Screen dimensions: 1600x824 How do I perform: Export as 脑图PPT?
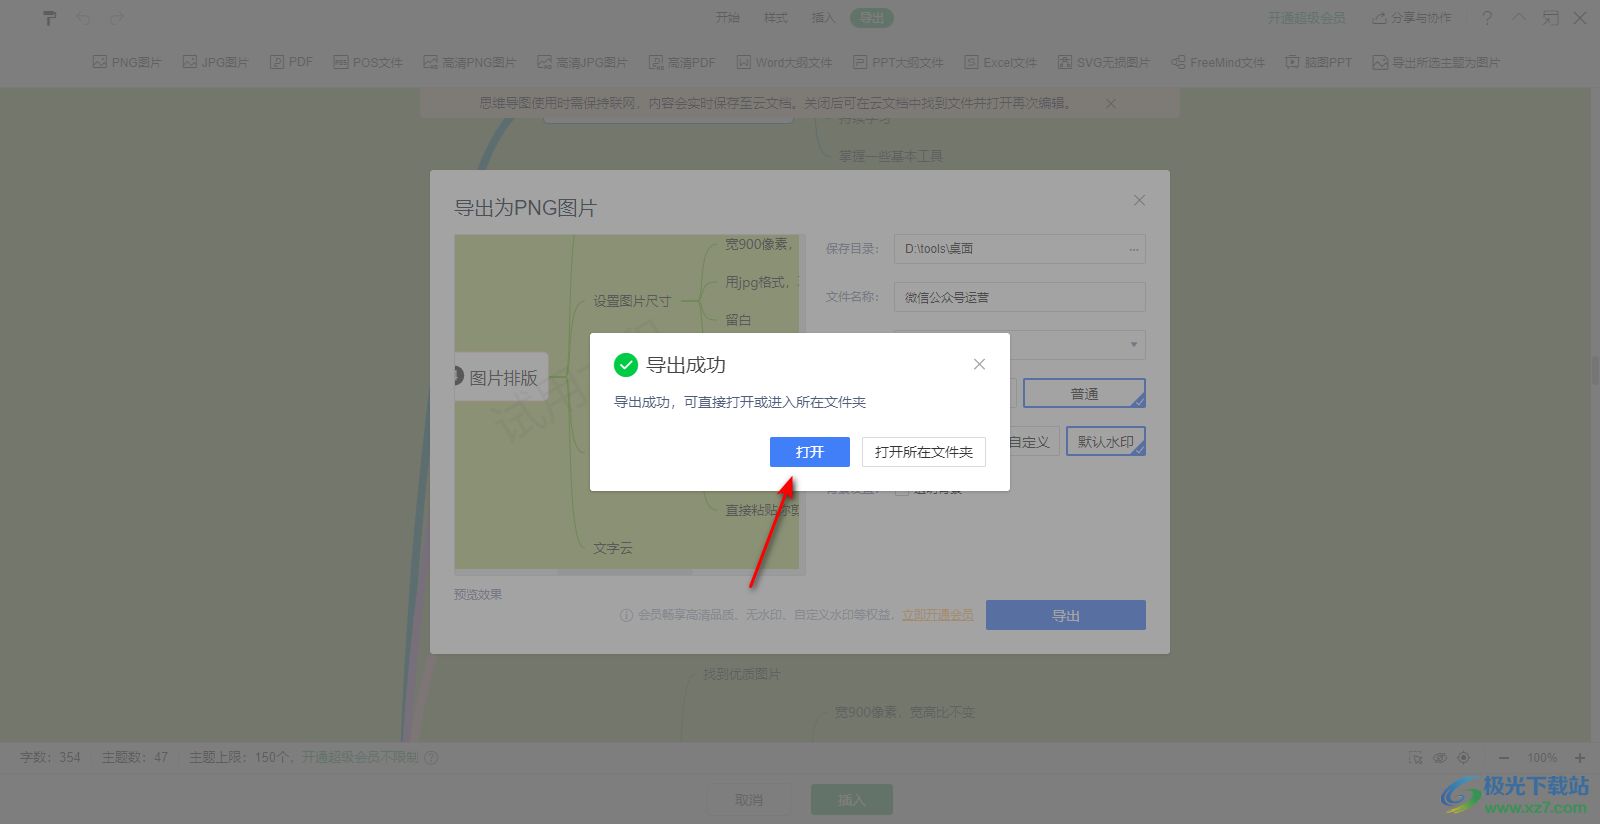click(1318, 62)
